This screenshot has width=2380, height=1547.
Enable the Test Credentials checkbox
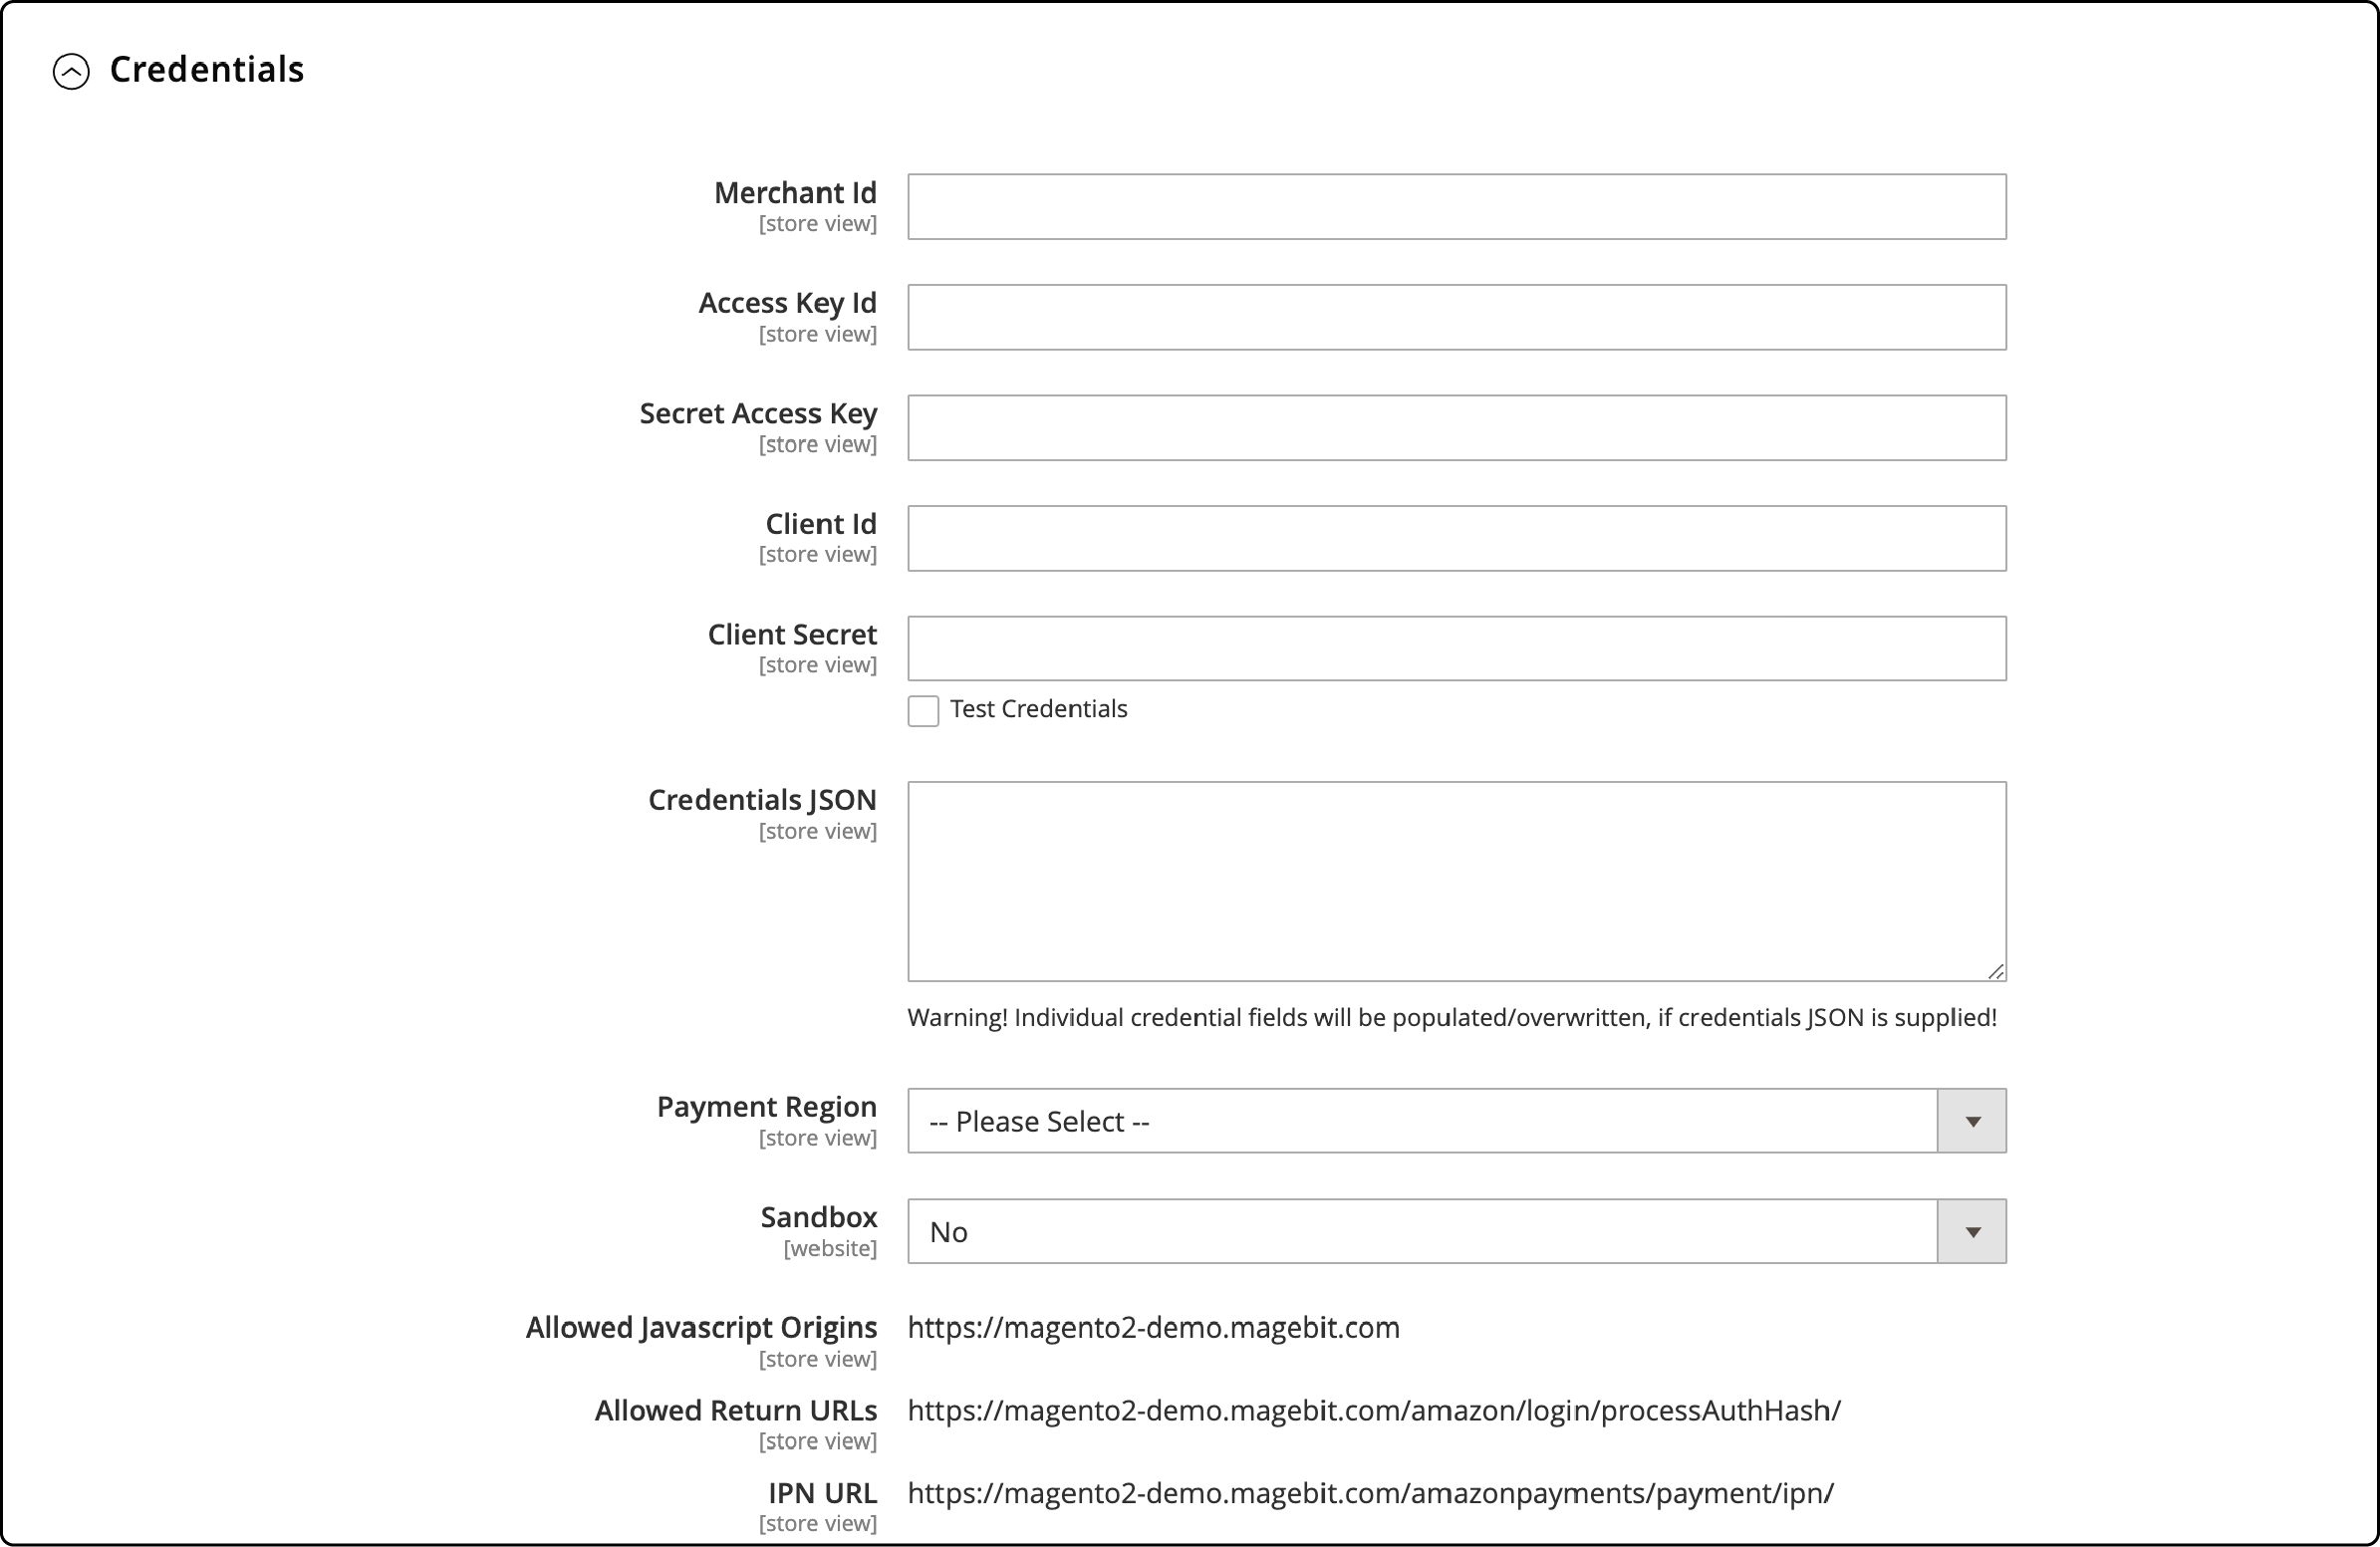[922, 710]
